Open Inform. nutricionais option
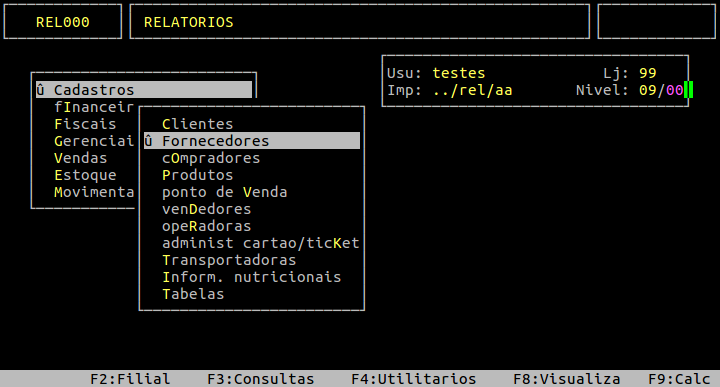Image resolution: width=720 pixels, height=387 pixels. [252, 277]
